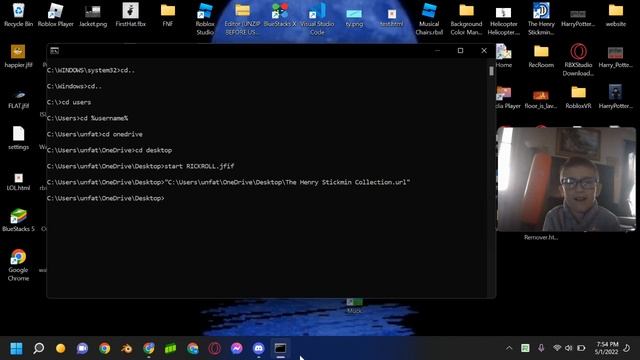Launch the BlueStacks 5 desktop shortcut
The height and width of the screenshot is (360, 640).
click(x=18, y=220)
